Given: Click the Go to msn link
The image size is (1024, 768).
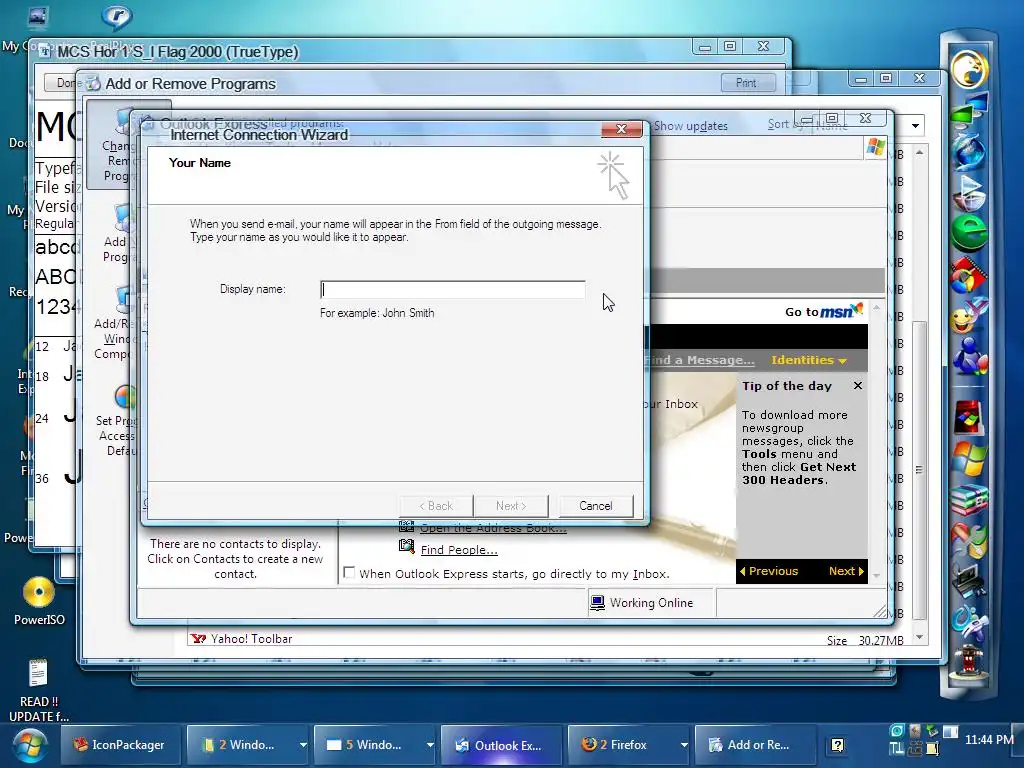Looking at the screenshot, I should pyautogui.click(x=824, y=311).
